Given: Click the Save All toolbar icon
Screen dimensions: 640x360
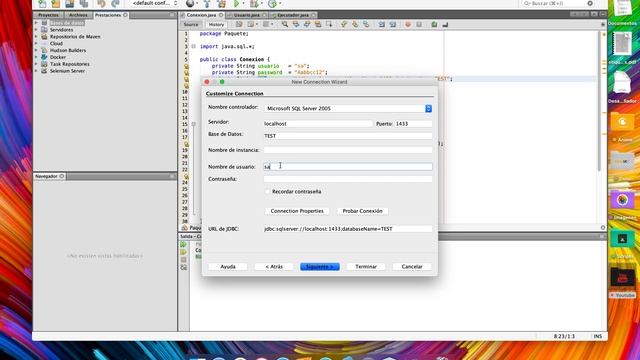Looking at the screenshot, I should (84, 4).
